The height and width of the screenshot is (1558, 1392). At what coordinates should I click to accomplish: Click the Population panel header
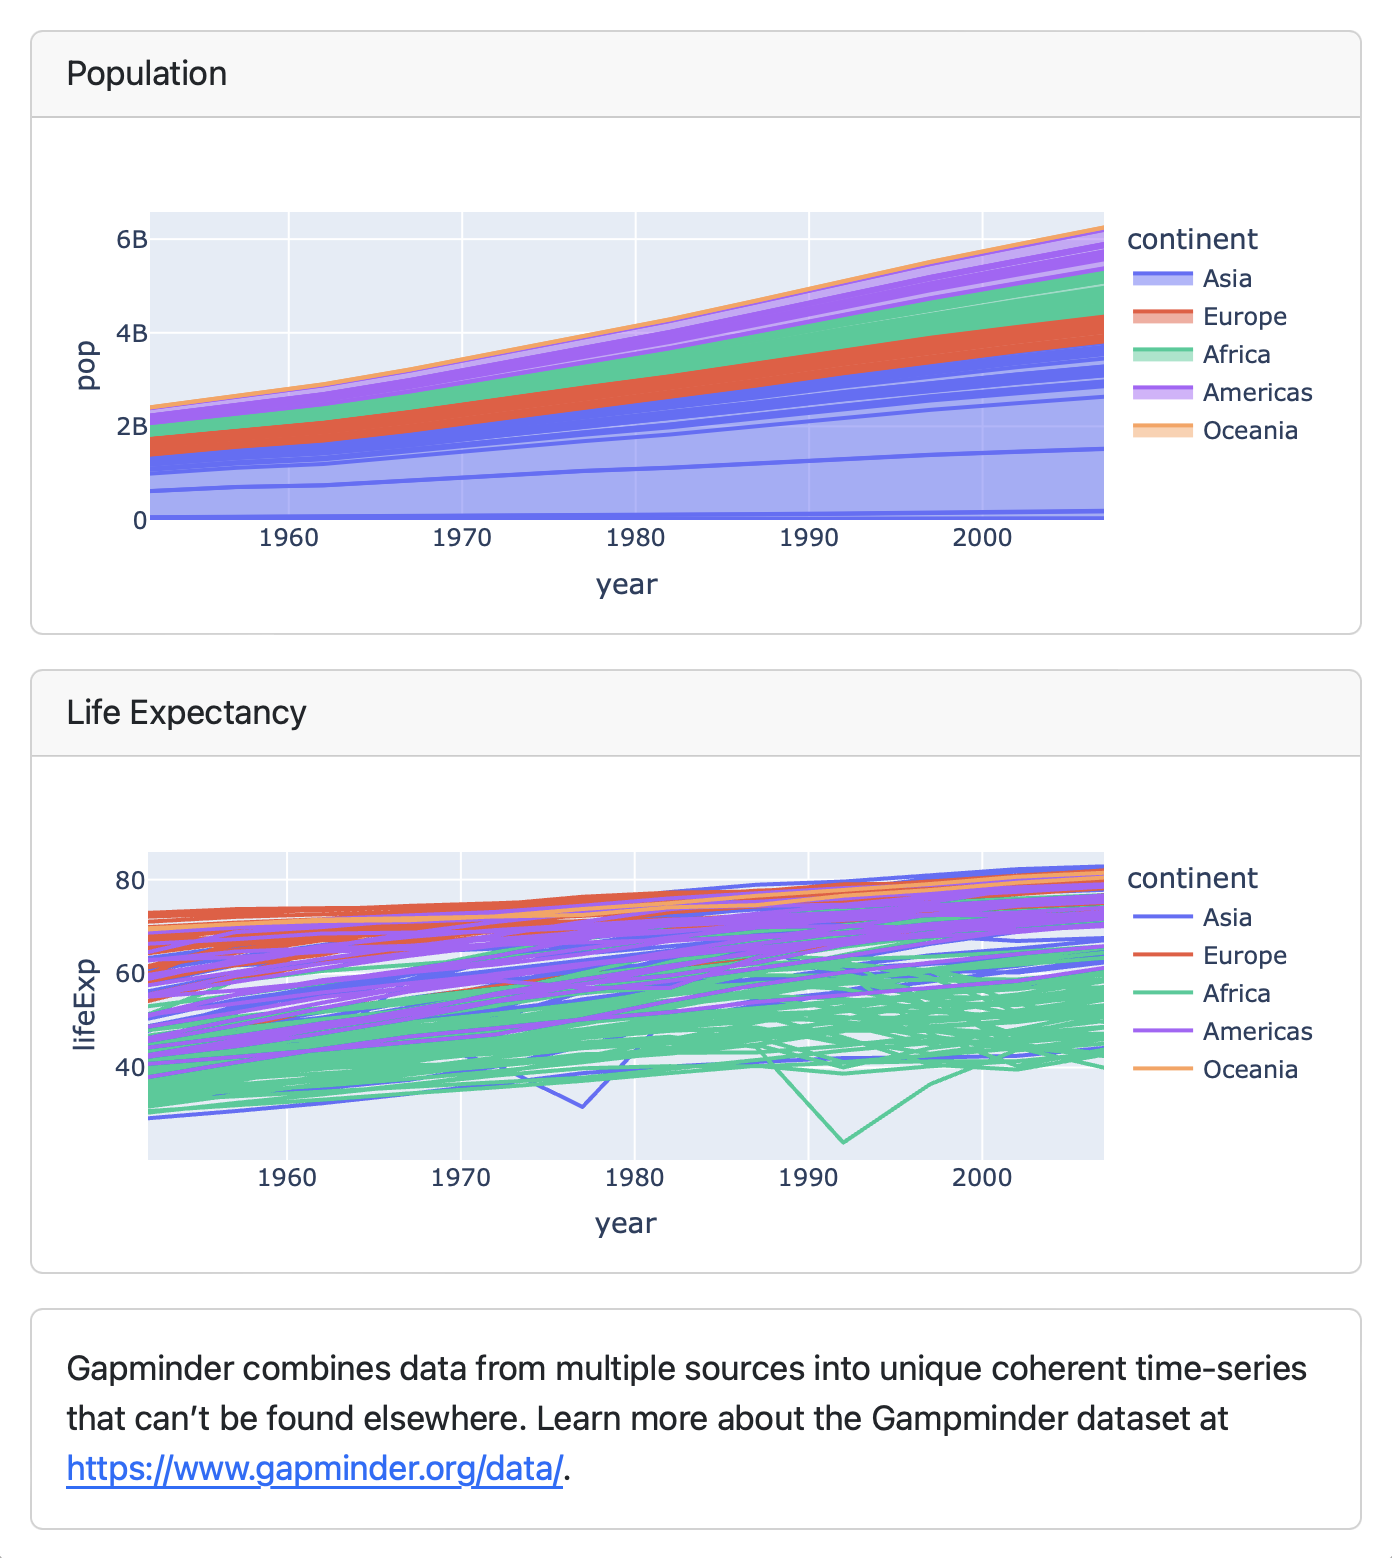(x=147, y=73)
